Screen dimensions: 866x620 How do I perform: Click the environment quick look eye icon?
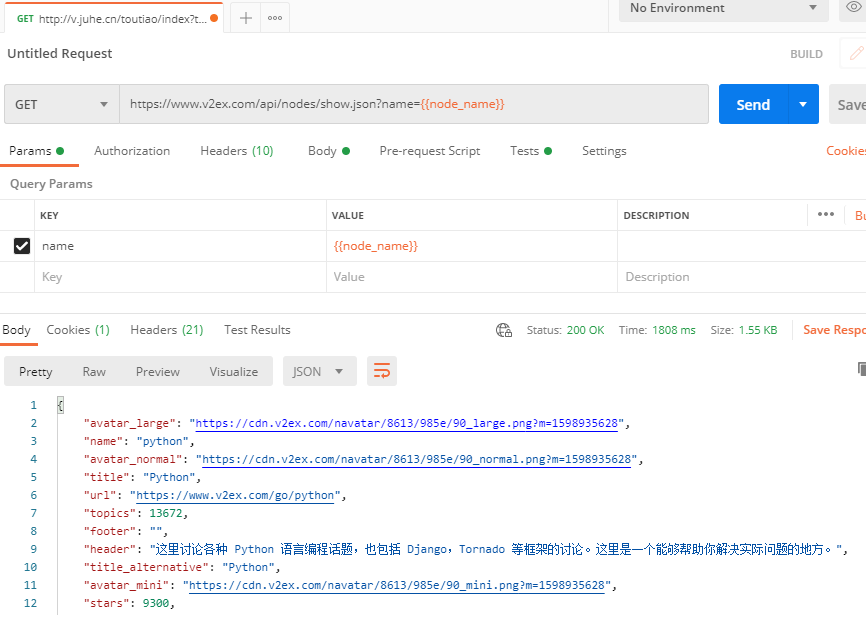(854, 7)
